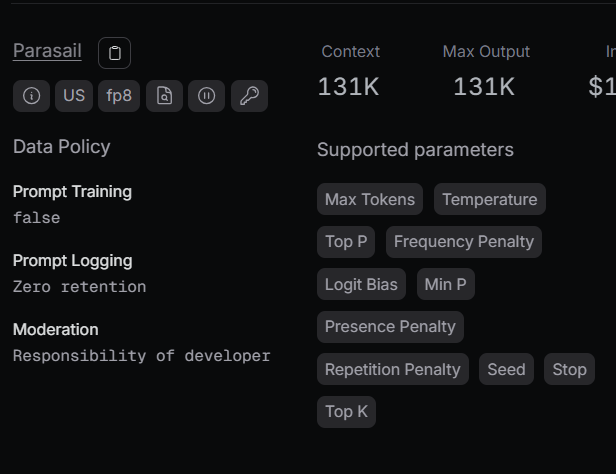Click the 131K value under Context
Viewport: 616px width, 474px height.
(348, 86)
